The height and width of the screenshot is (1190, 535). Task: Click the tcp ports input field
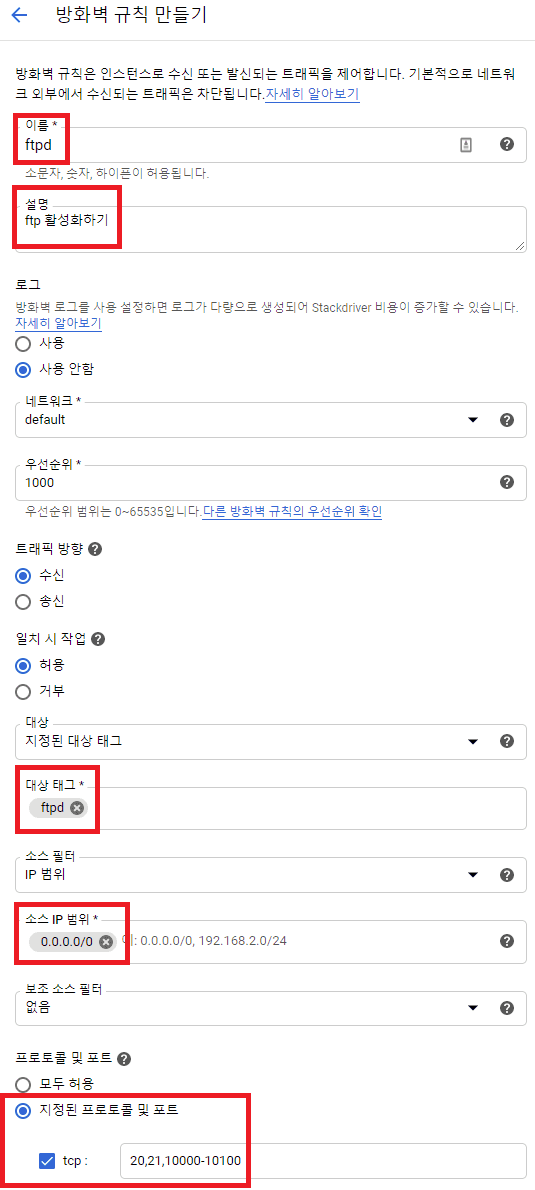coord(323,1160)
